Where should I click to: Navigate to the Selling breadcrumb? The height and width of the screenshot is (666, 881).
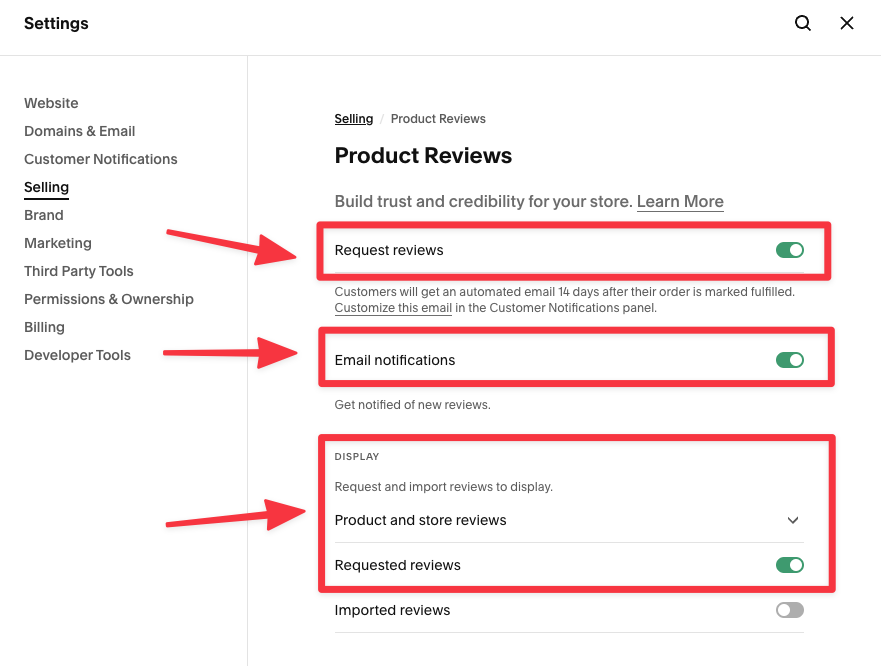353,118
